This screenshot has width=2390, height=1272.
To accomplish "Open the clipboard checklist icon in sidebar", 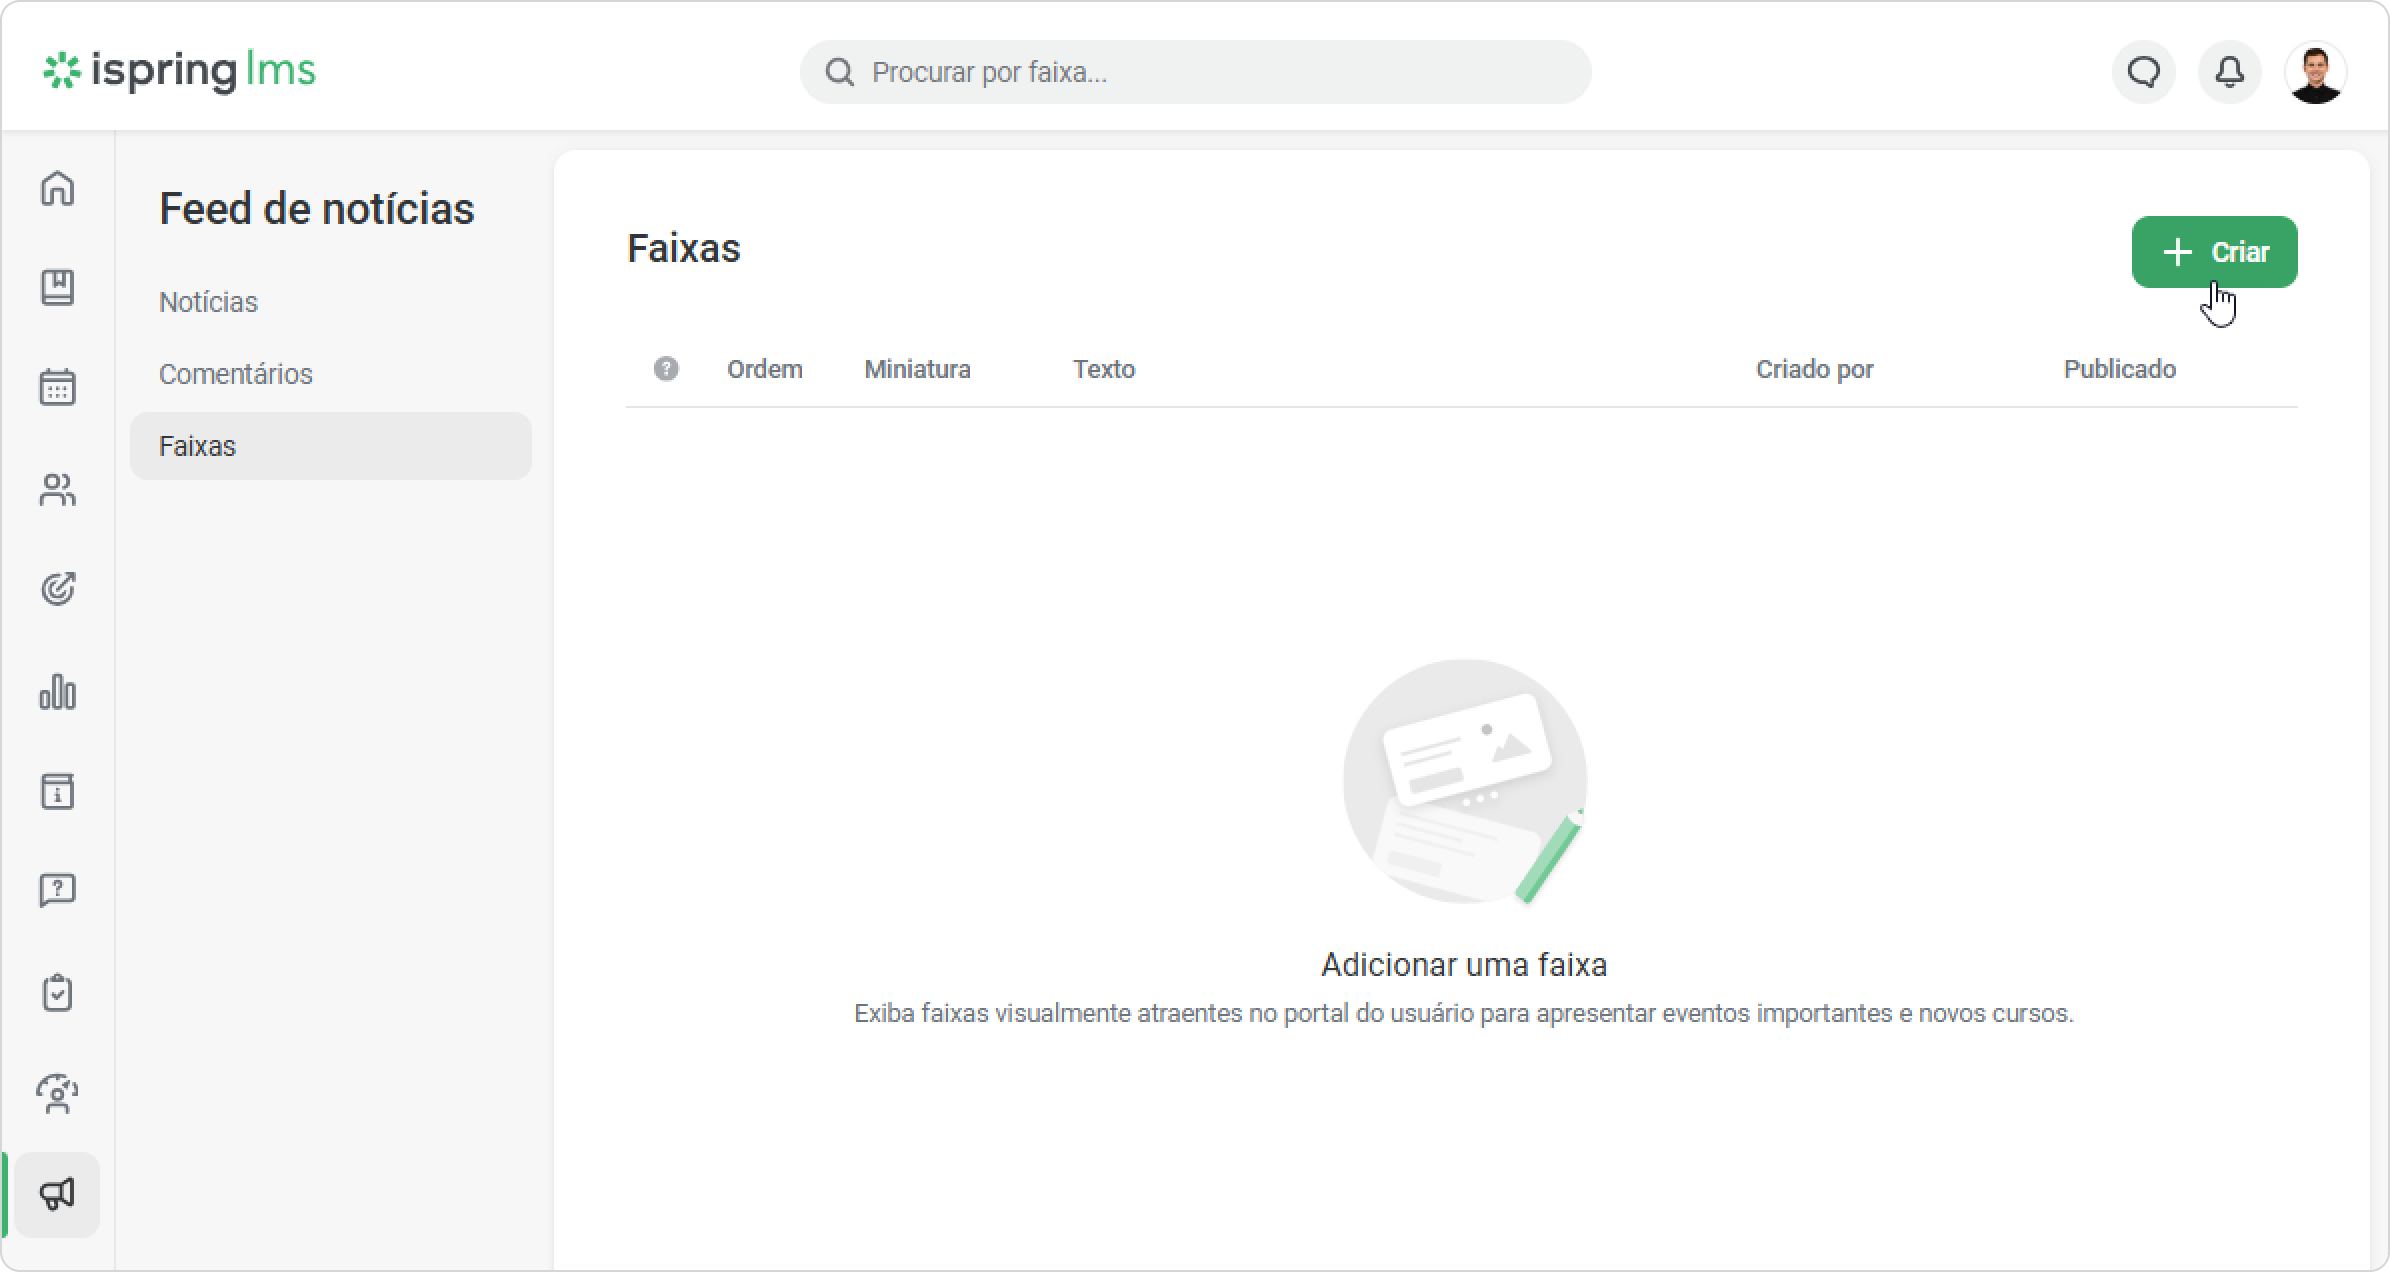I will [x=57, y=993].
